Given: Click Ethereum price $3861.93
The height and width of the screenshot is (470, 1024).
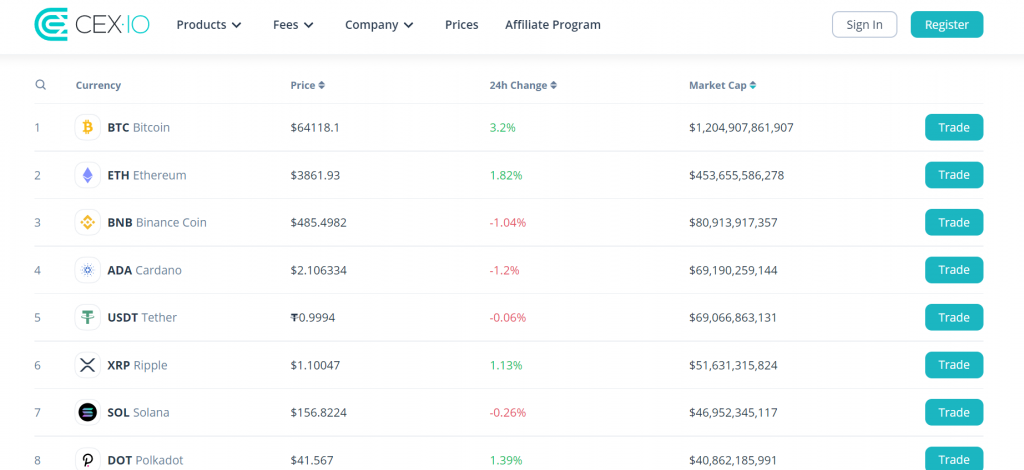Looking at the screenshot, I should coord(315,175).
